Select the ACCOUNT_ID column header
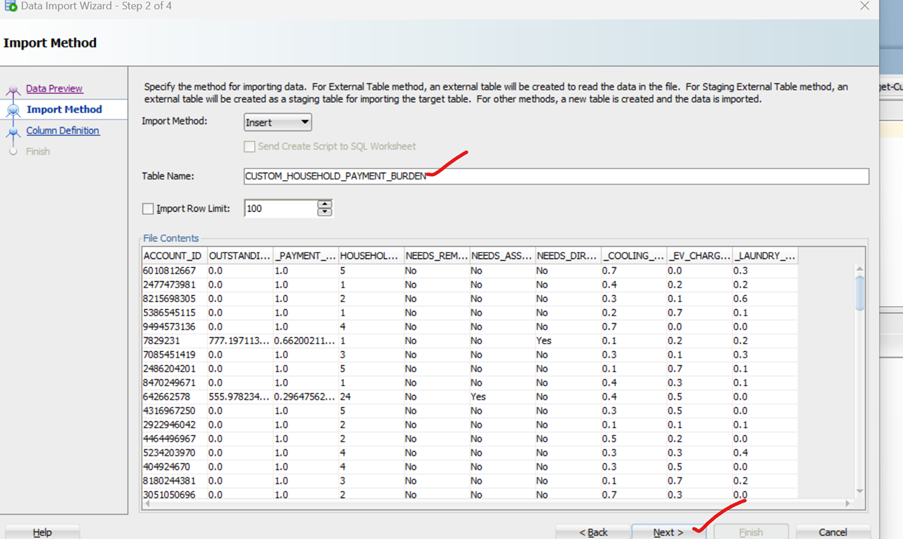Viewport: 903px width, 539px height. point(174,256)
